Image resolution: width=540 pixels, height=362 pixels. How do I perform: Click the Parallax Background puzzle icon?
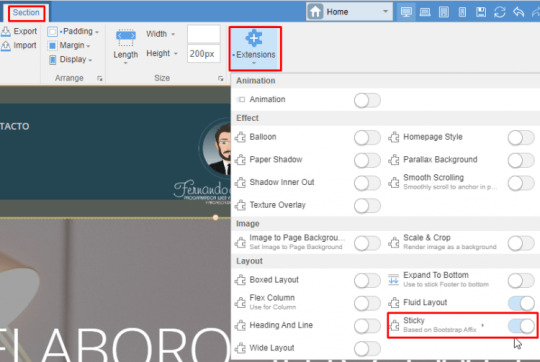(x=394, y=160)
